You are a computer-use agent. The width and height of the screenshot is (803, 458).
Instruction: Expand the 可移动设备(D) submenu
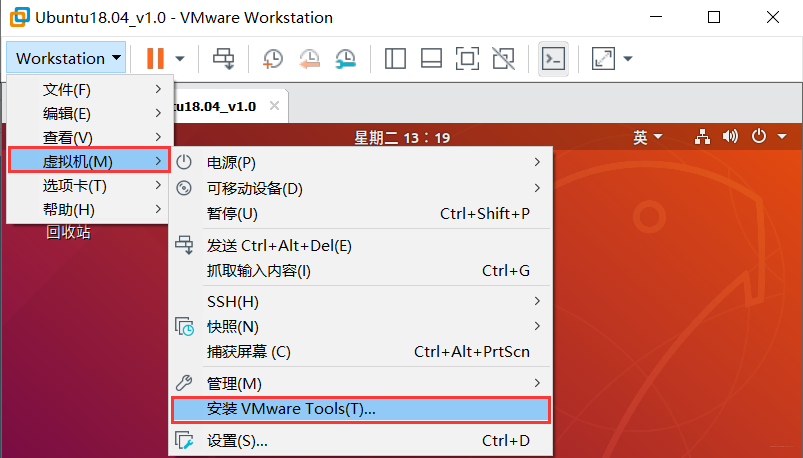tap(361, 188)
